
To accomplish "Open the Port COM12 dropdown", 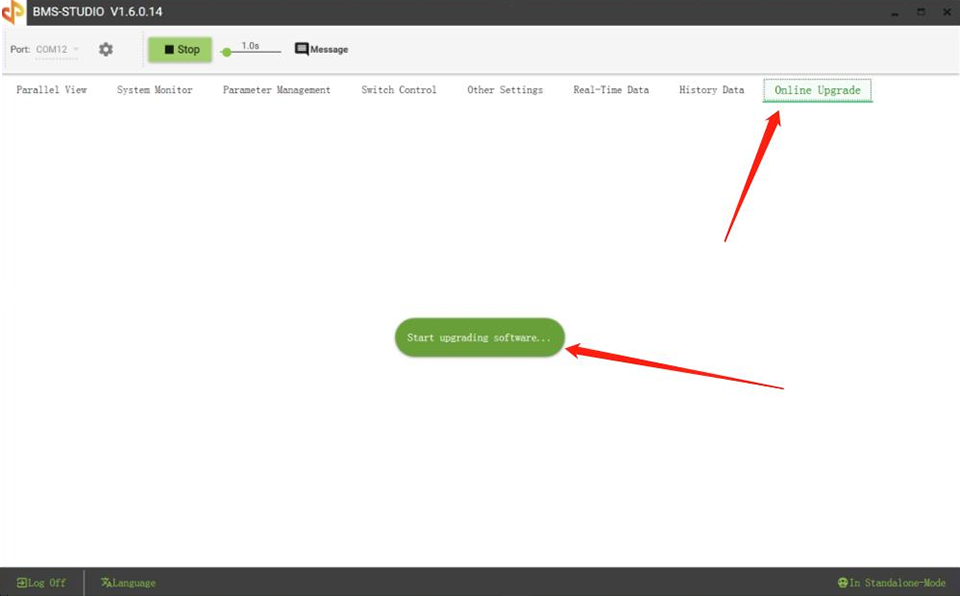I will [57, 48].
